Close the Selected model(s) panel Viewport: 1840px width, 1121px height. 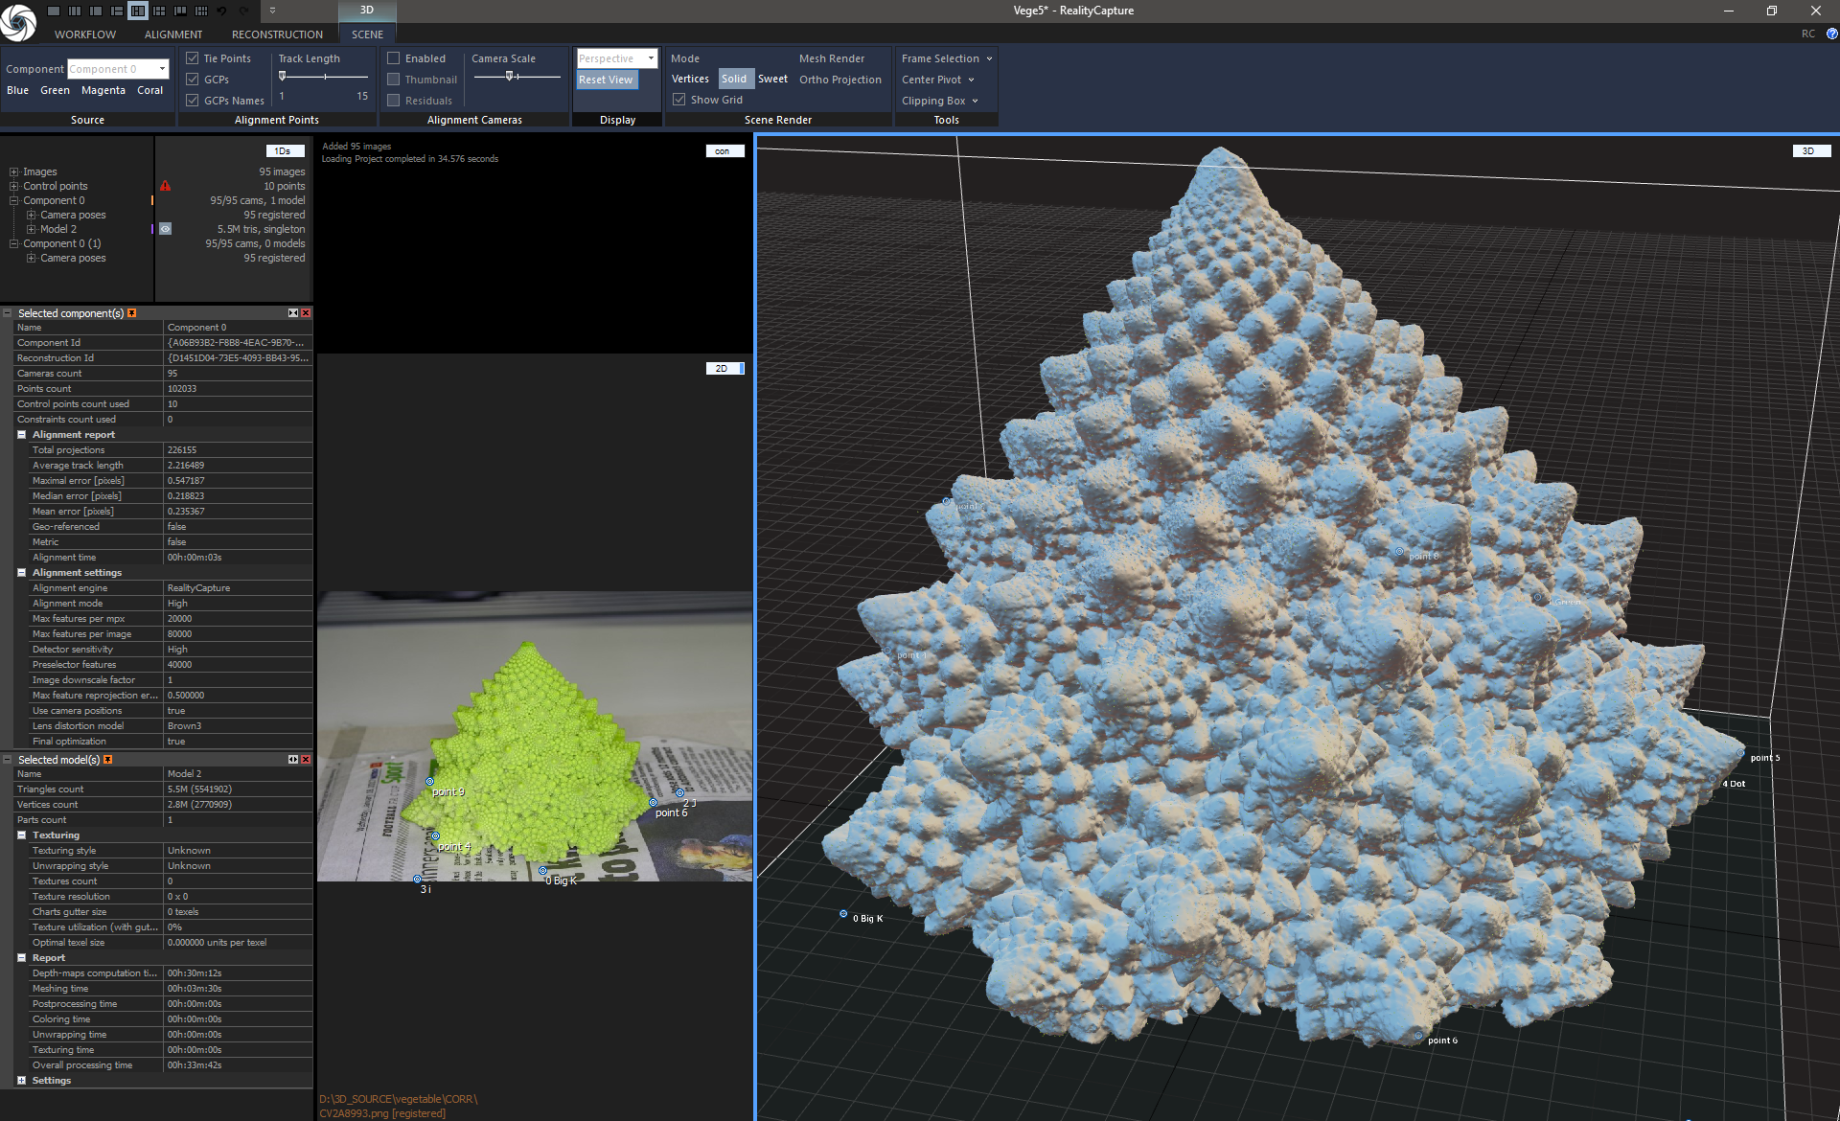306,760
